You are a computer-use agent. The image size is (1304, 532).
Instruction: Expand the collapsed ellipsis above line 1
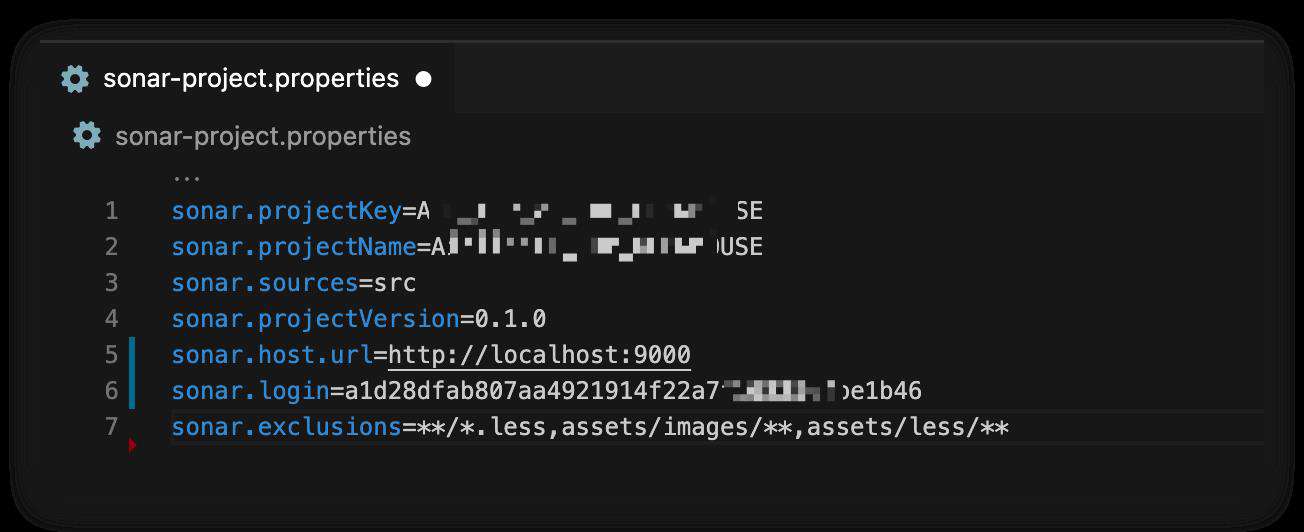point(186,177)
